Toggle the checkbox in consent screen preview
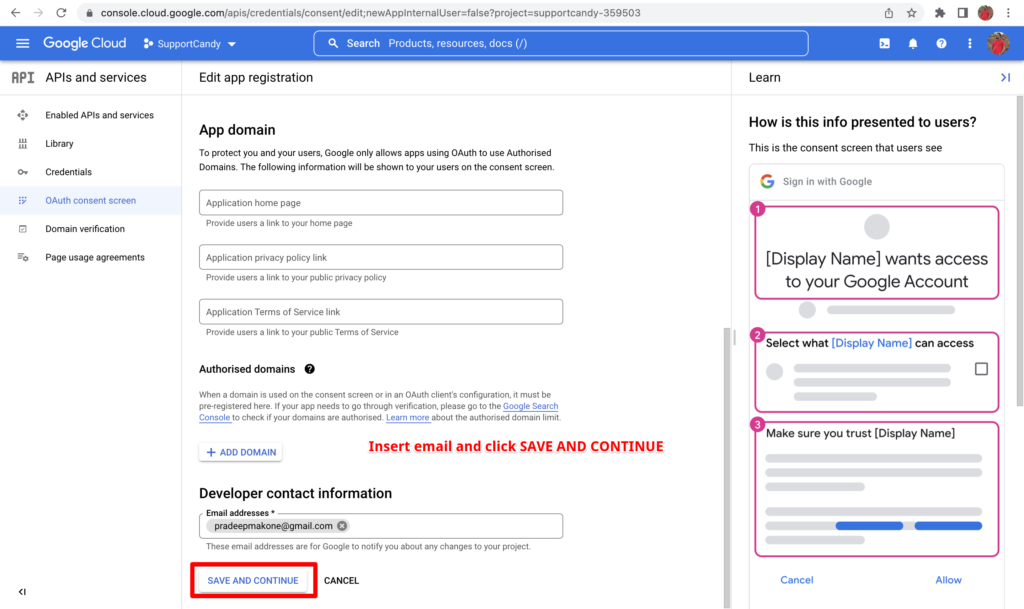The image size is (1024, 609). [x=981, y=369]
